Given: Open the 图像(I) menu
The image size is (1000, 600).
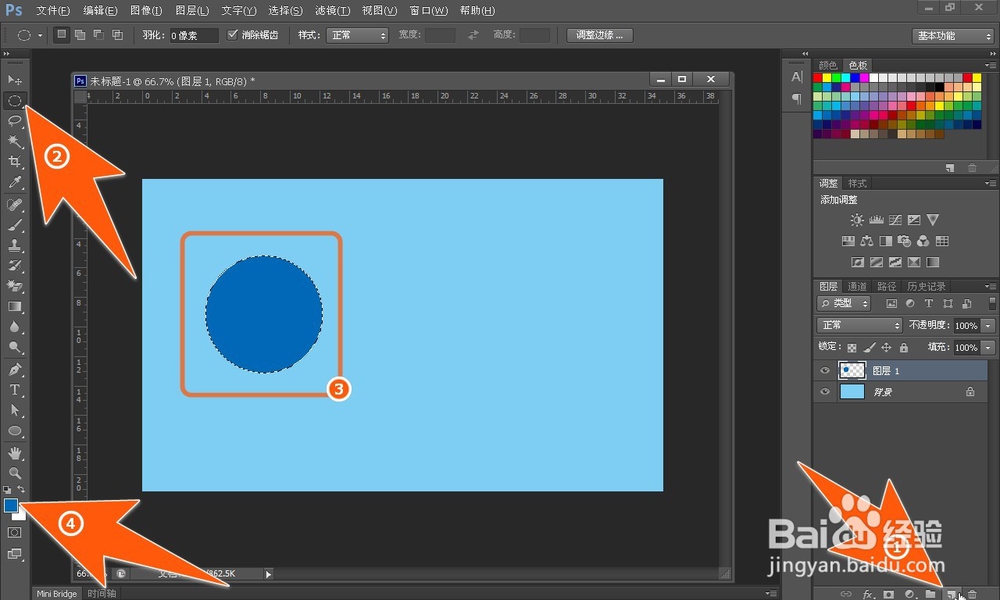Looking at the screenshot, I should (x=146, y=10).
